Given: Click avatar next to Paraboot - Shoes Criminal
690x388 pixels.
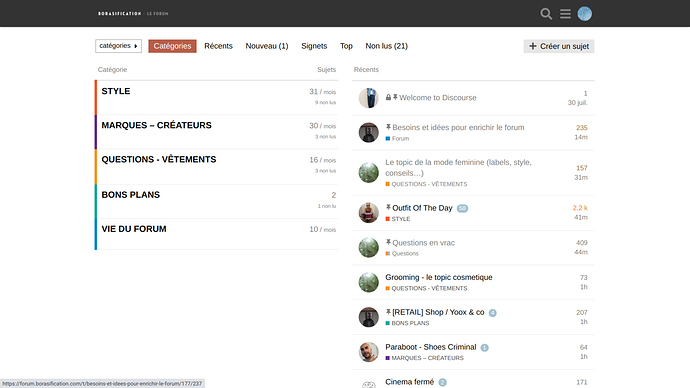Looking at the screenshot, I should coord(368,352).
